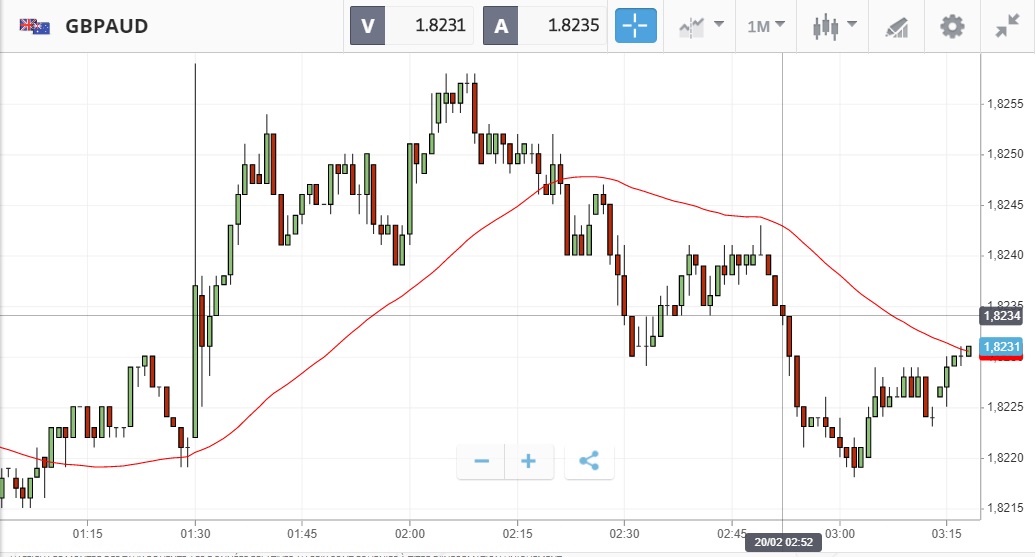Click the 02:00 time axis label

[x=410, y=523]
